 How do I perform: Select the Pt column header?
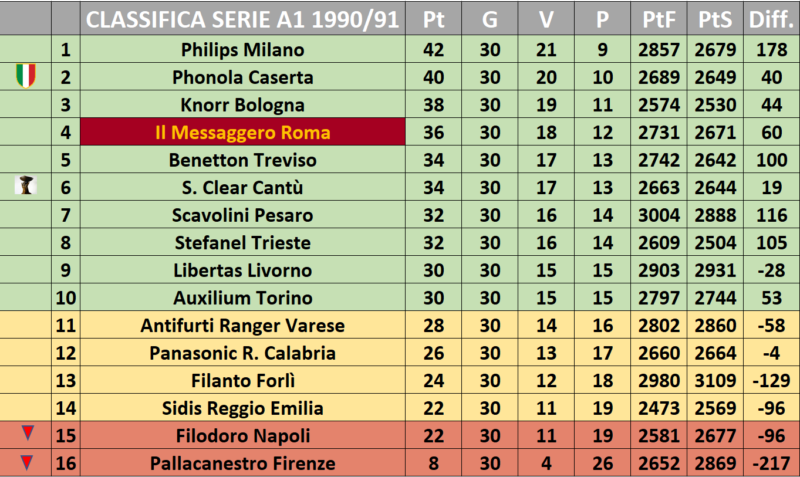click(x=434, y=19)
